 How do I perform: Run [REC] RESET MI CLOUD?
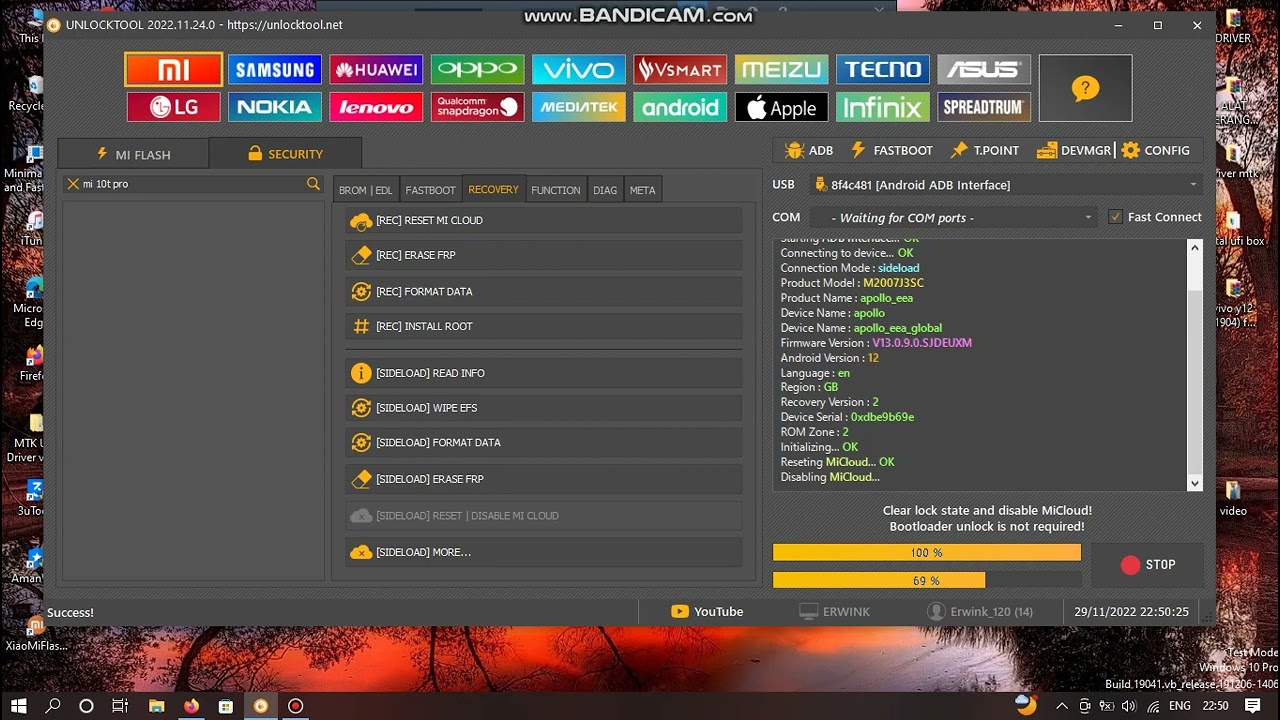544,220
